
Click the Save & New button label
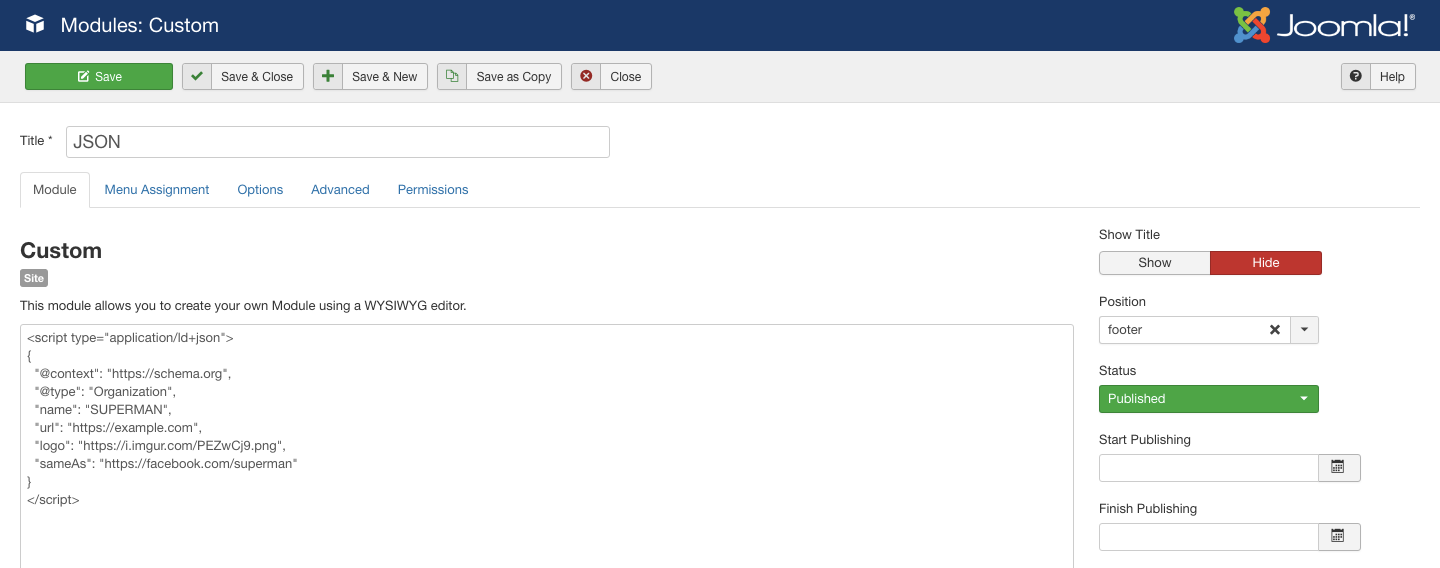pos(384,77)
